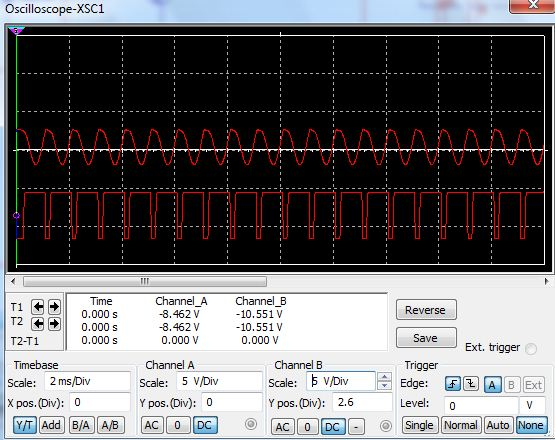
Task: Click the T1 cursor marker atop display
Action: coord(16,31)
